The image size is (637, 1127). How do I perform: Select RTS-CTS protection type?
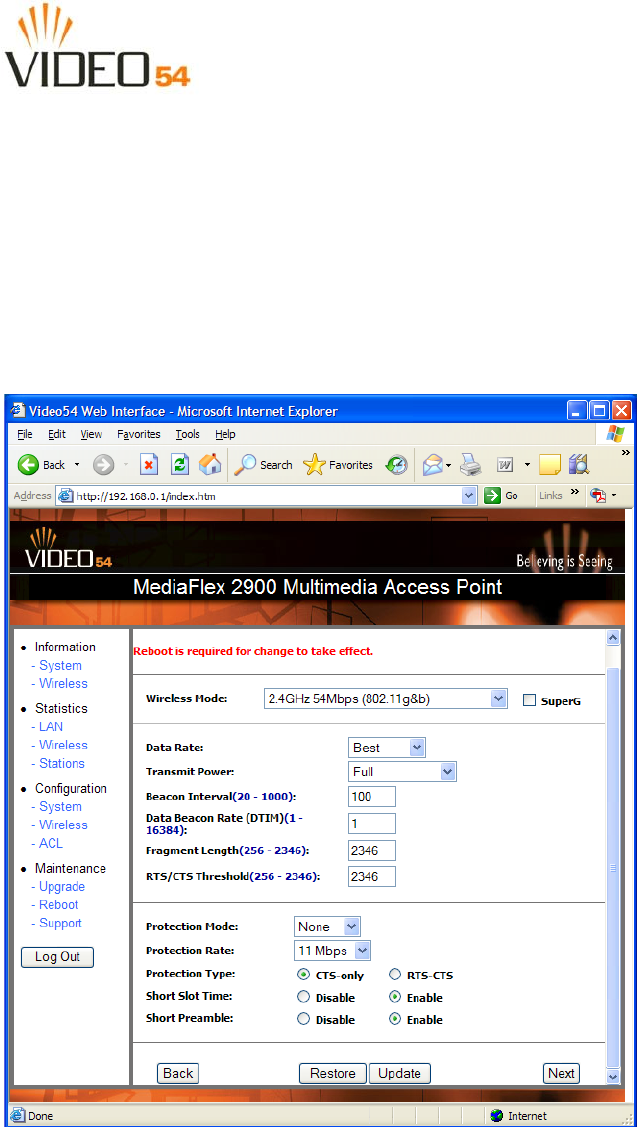click(395, 975)
